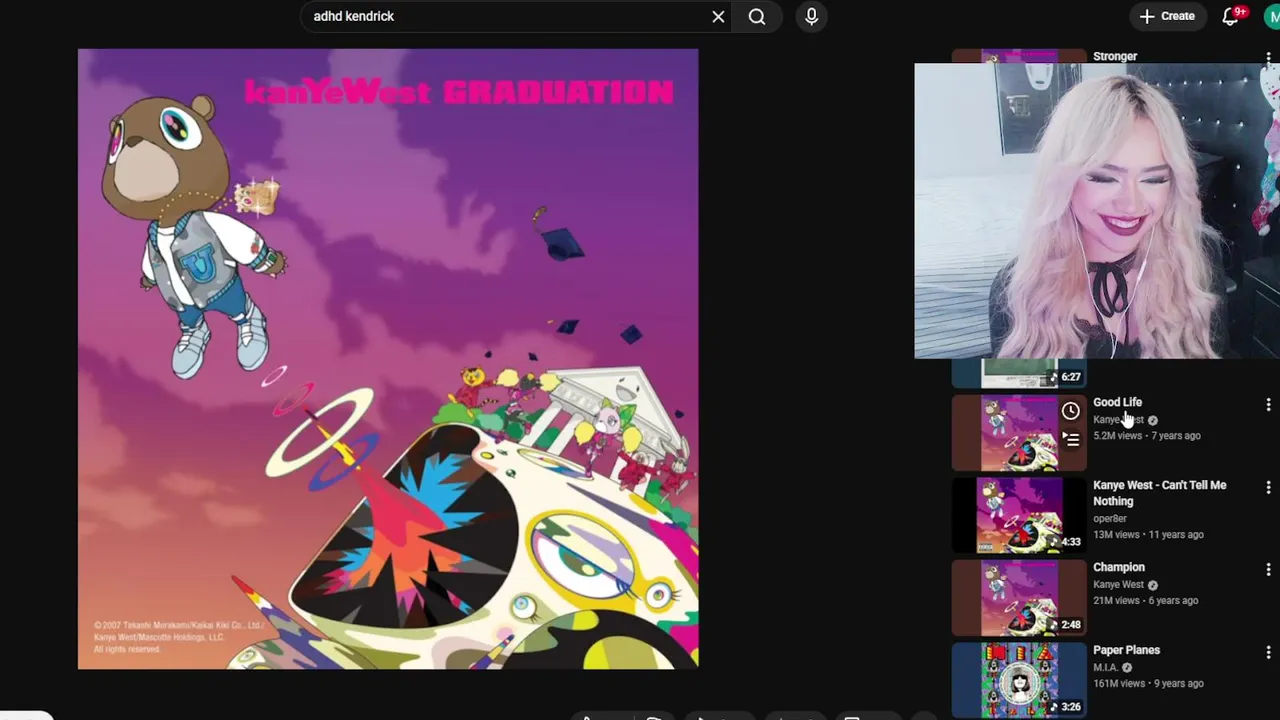
Task: Clear the search text with X icon
Action: pyautogui.click(x=718, y=16)
